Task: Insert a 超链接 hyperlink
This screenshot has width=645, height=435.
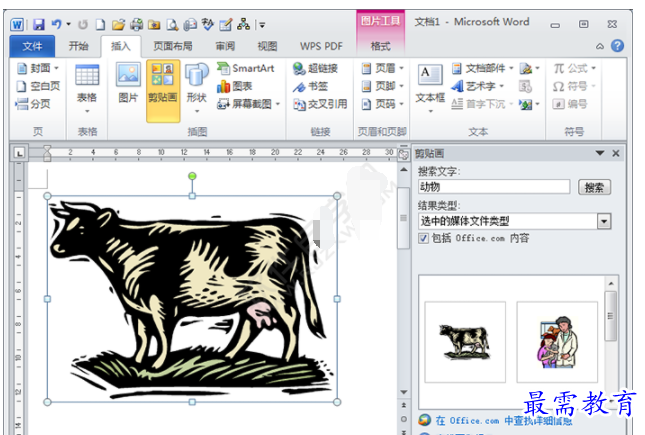Action: (x=316, y=68)
